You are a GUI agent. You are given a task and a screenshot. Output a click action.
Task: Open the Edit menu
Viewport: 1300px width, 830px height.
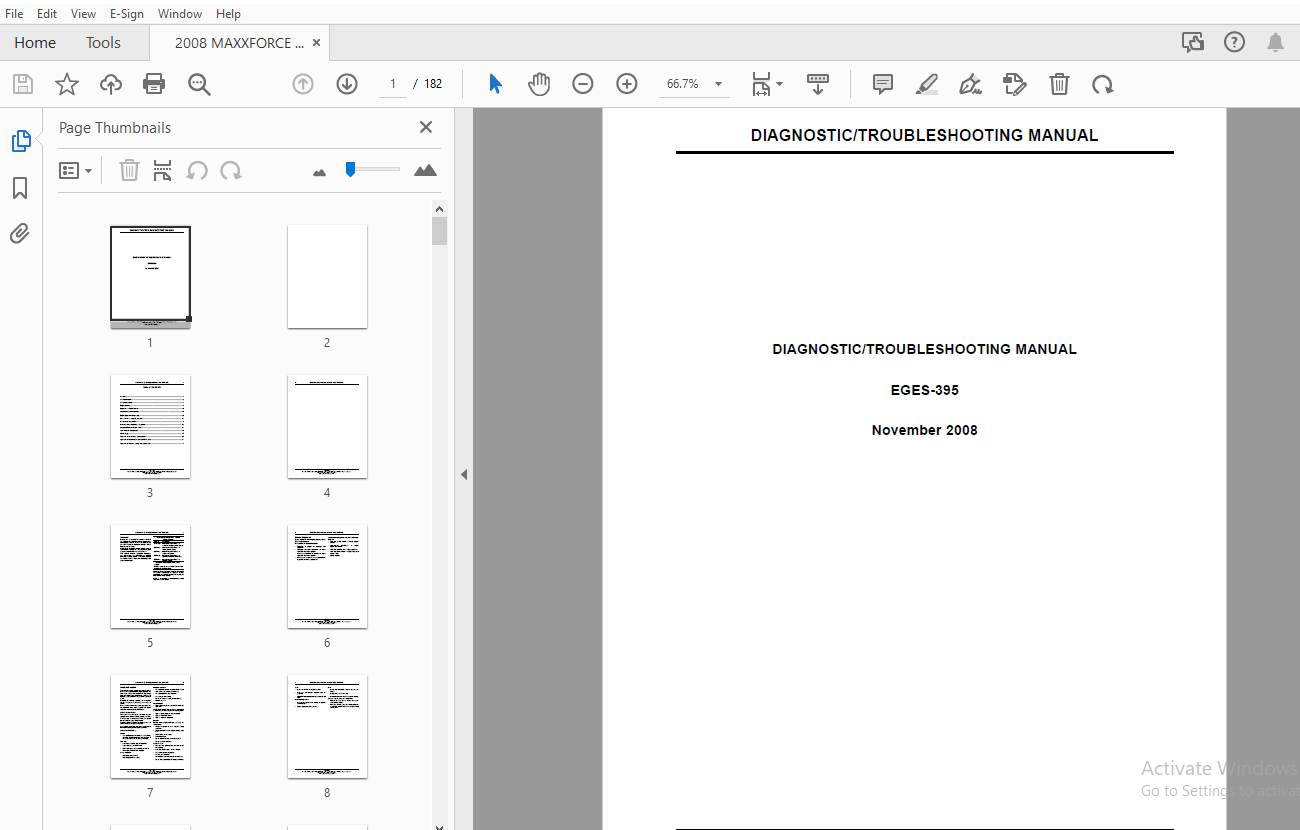click(x=47, y=13)
